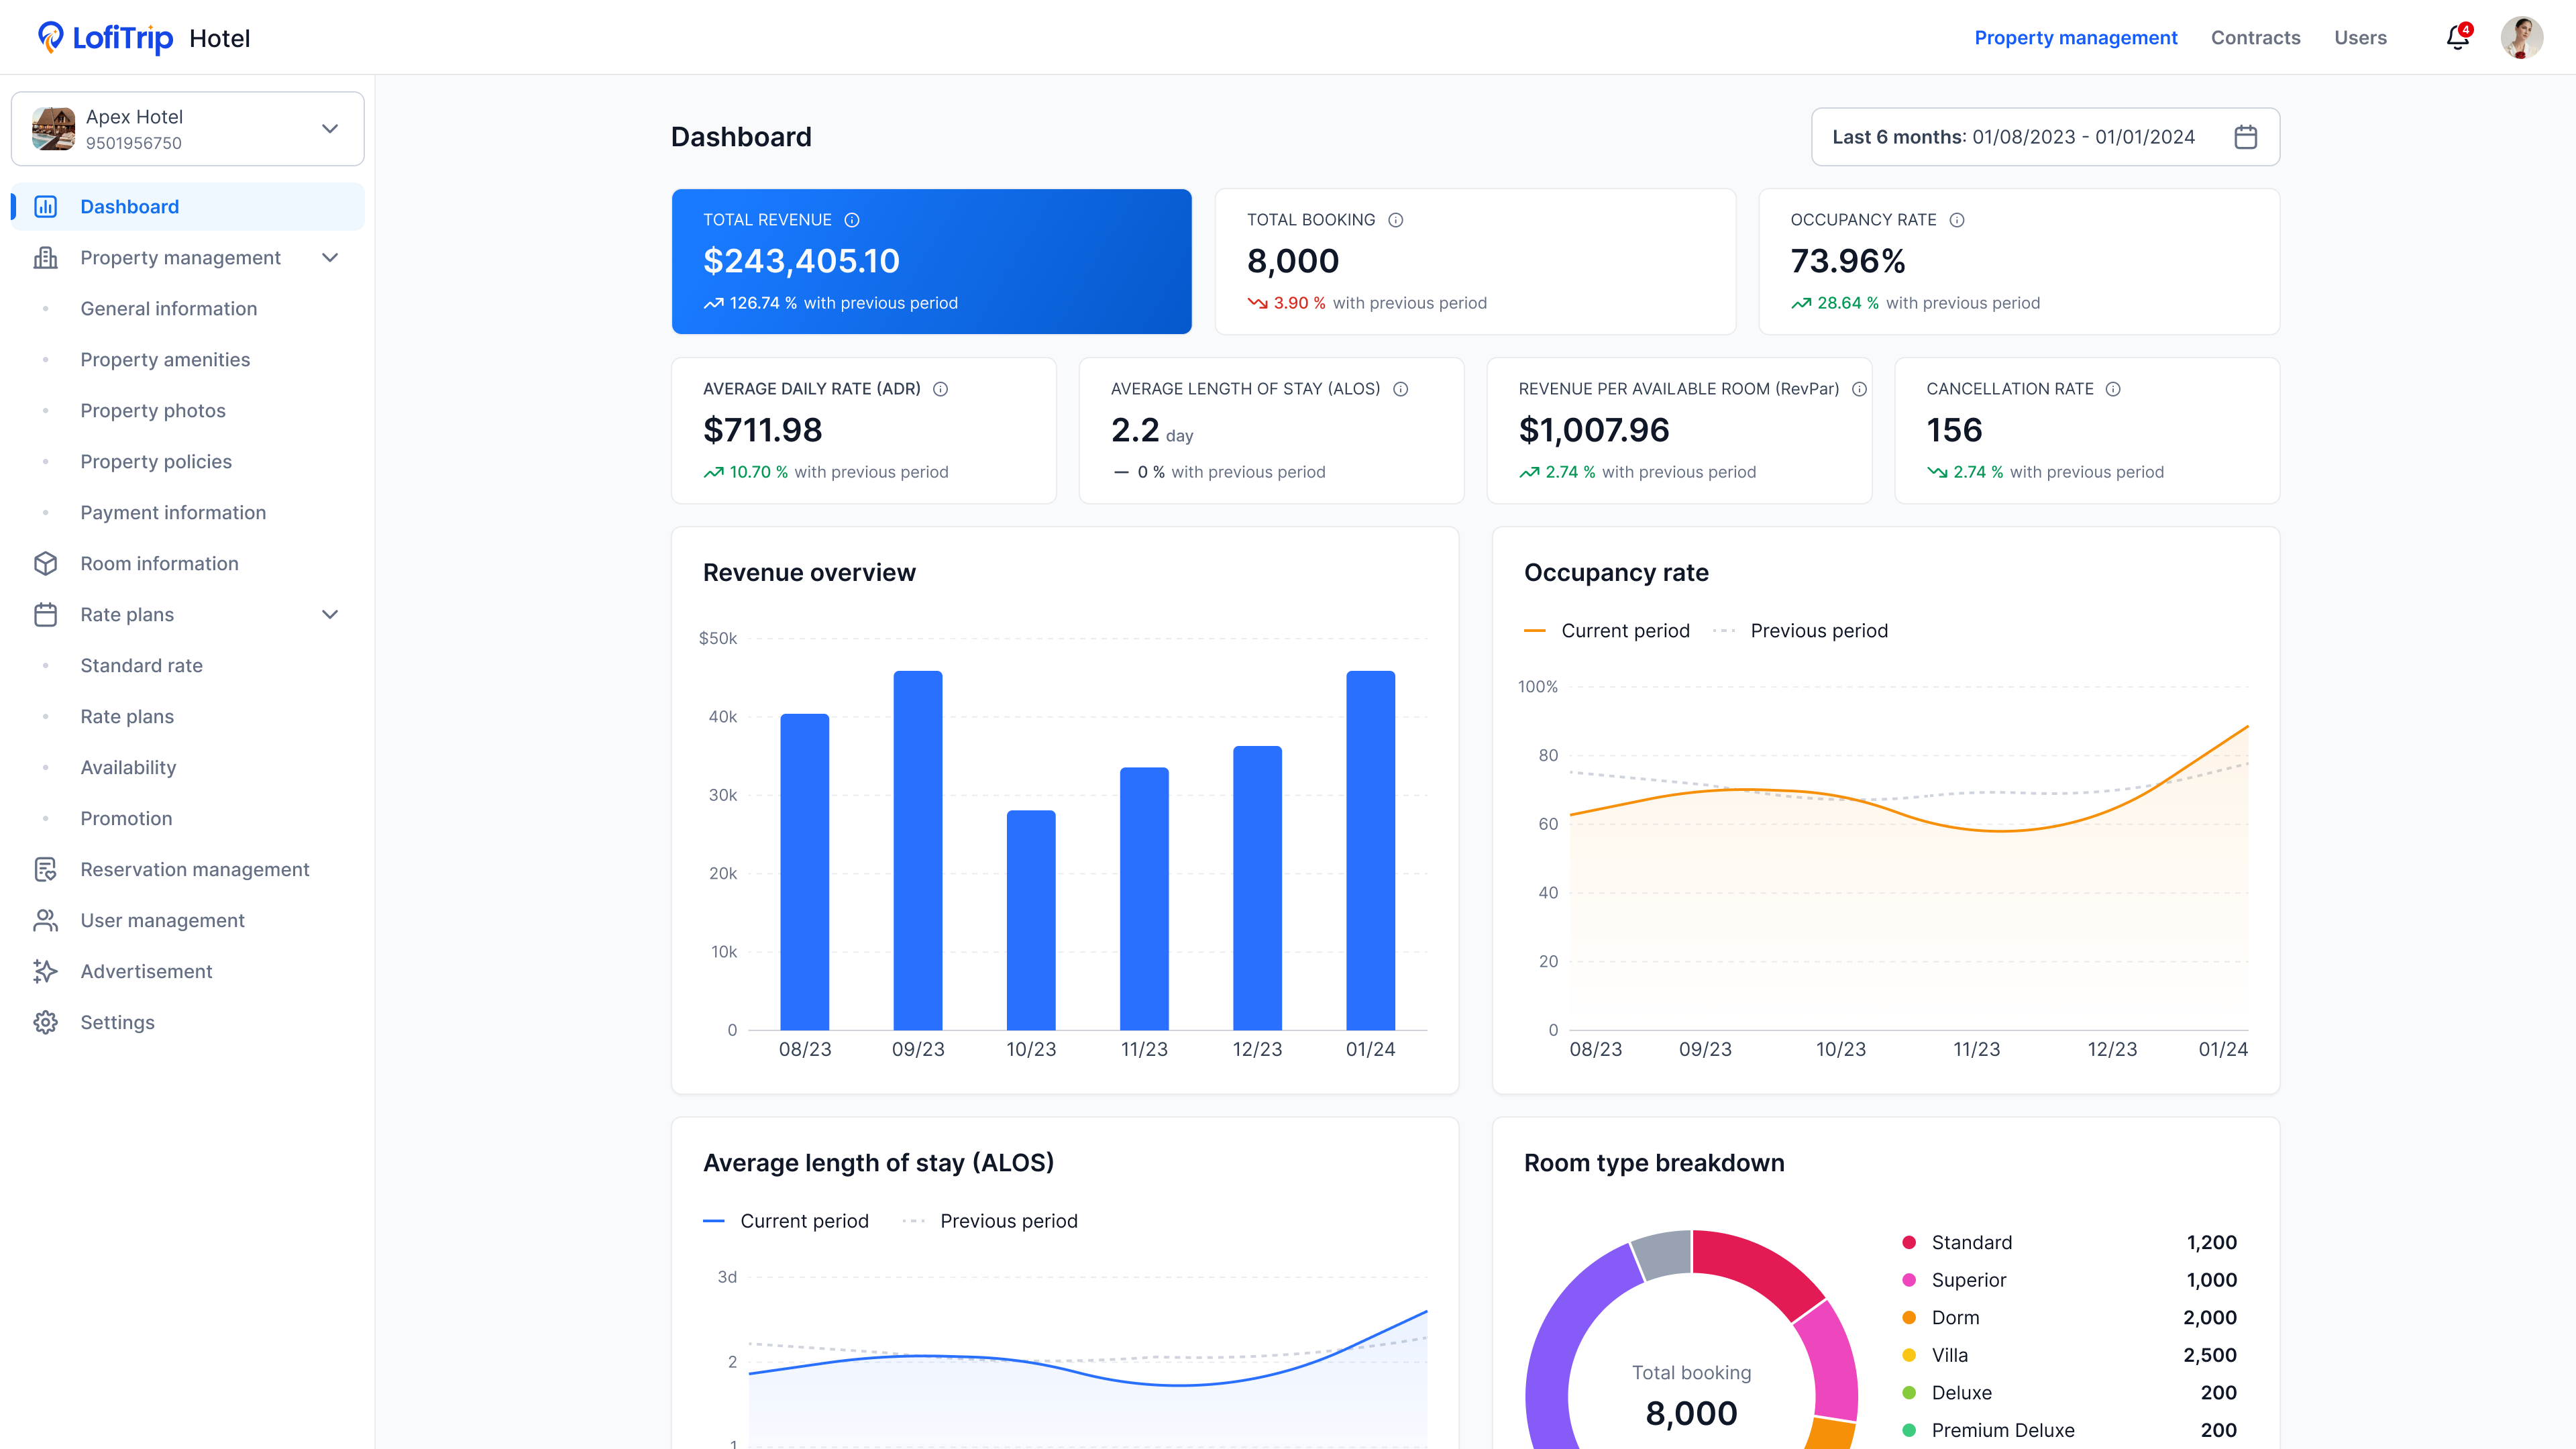Click the User management people icon

click(x=46, y=921)
